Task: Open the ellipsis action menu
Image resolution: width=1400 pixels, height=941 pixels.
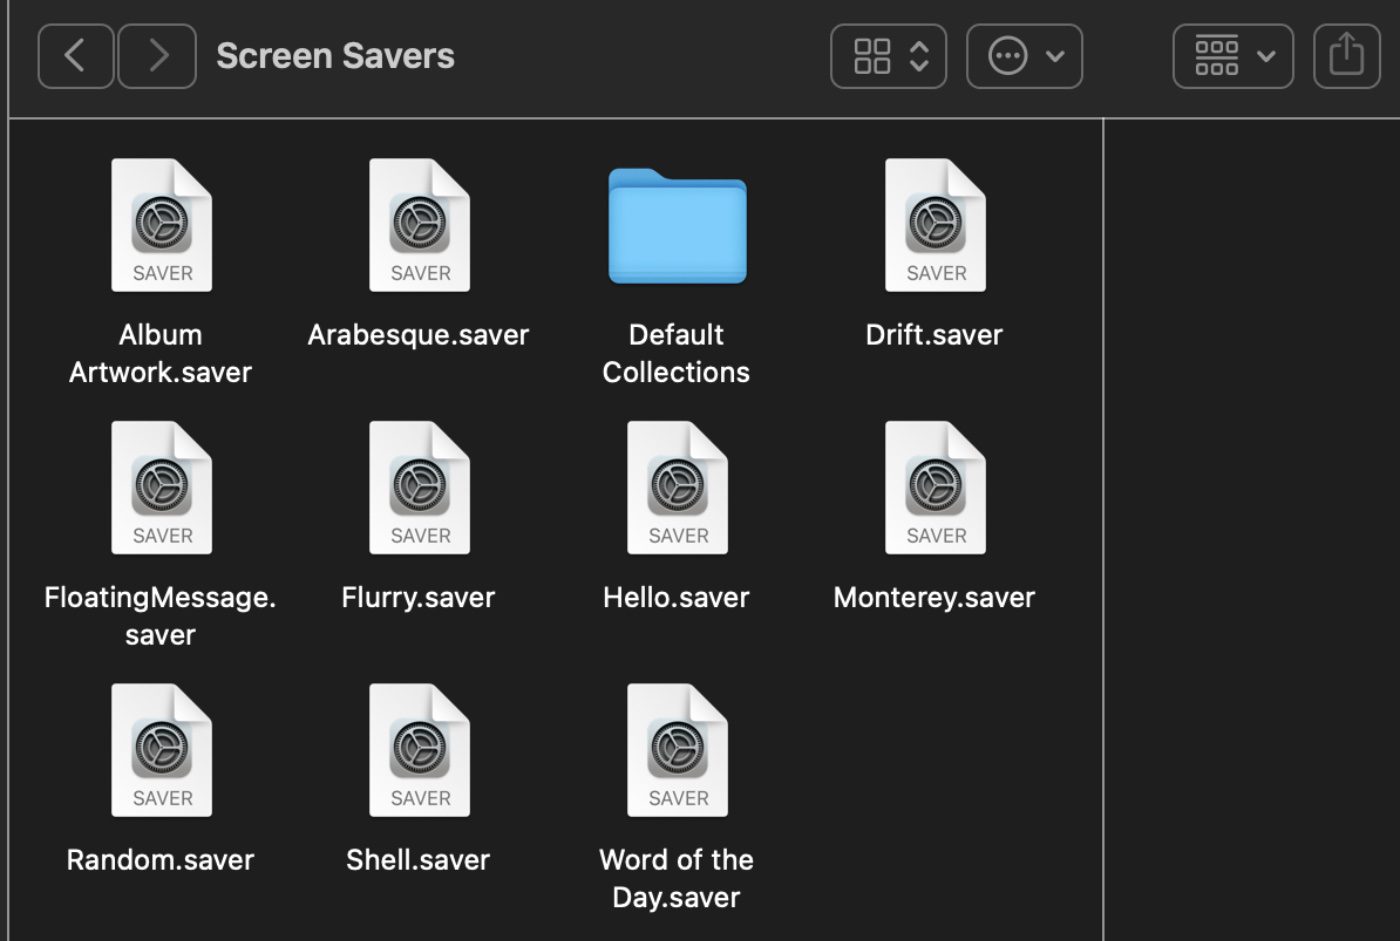Action: pos(1024,56)
